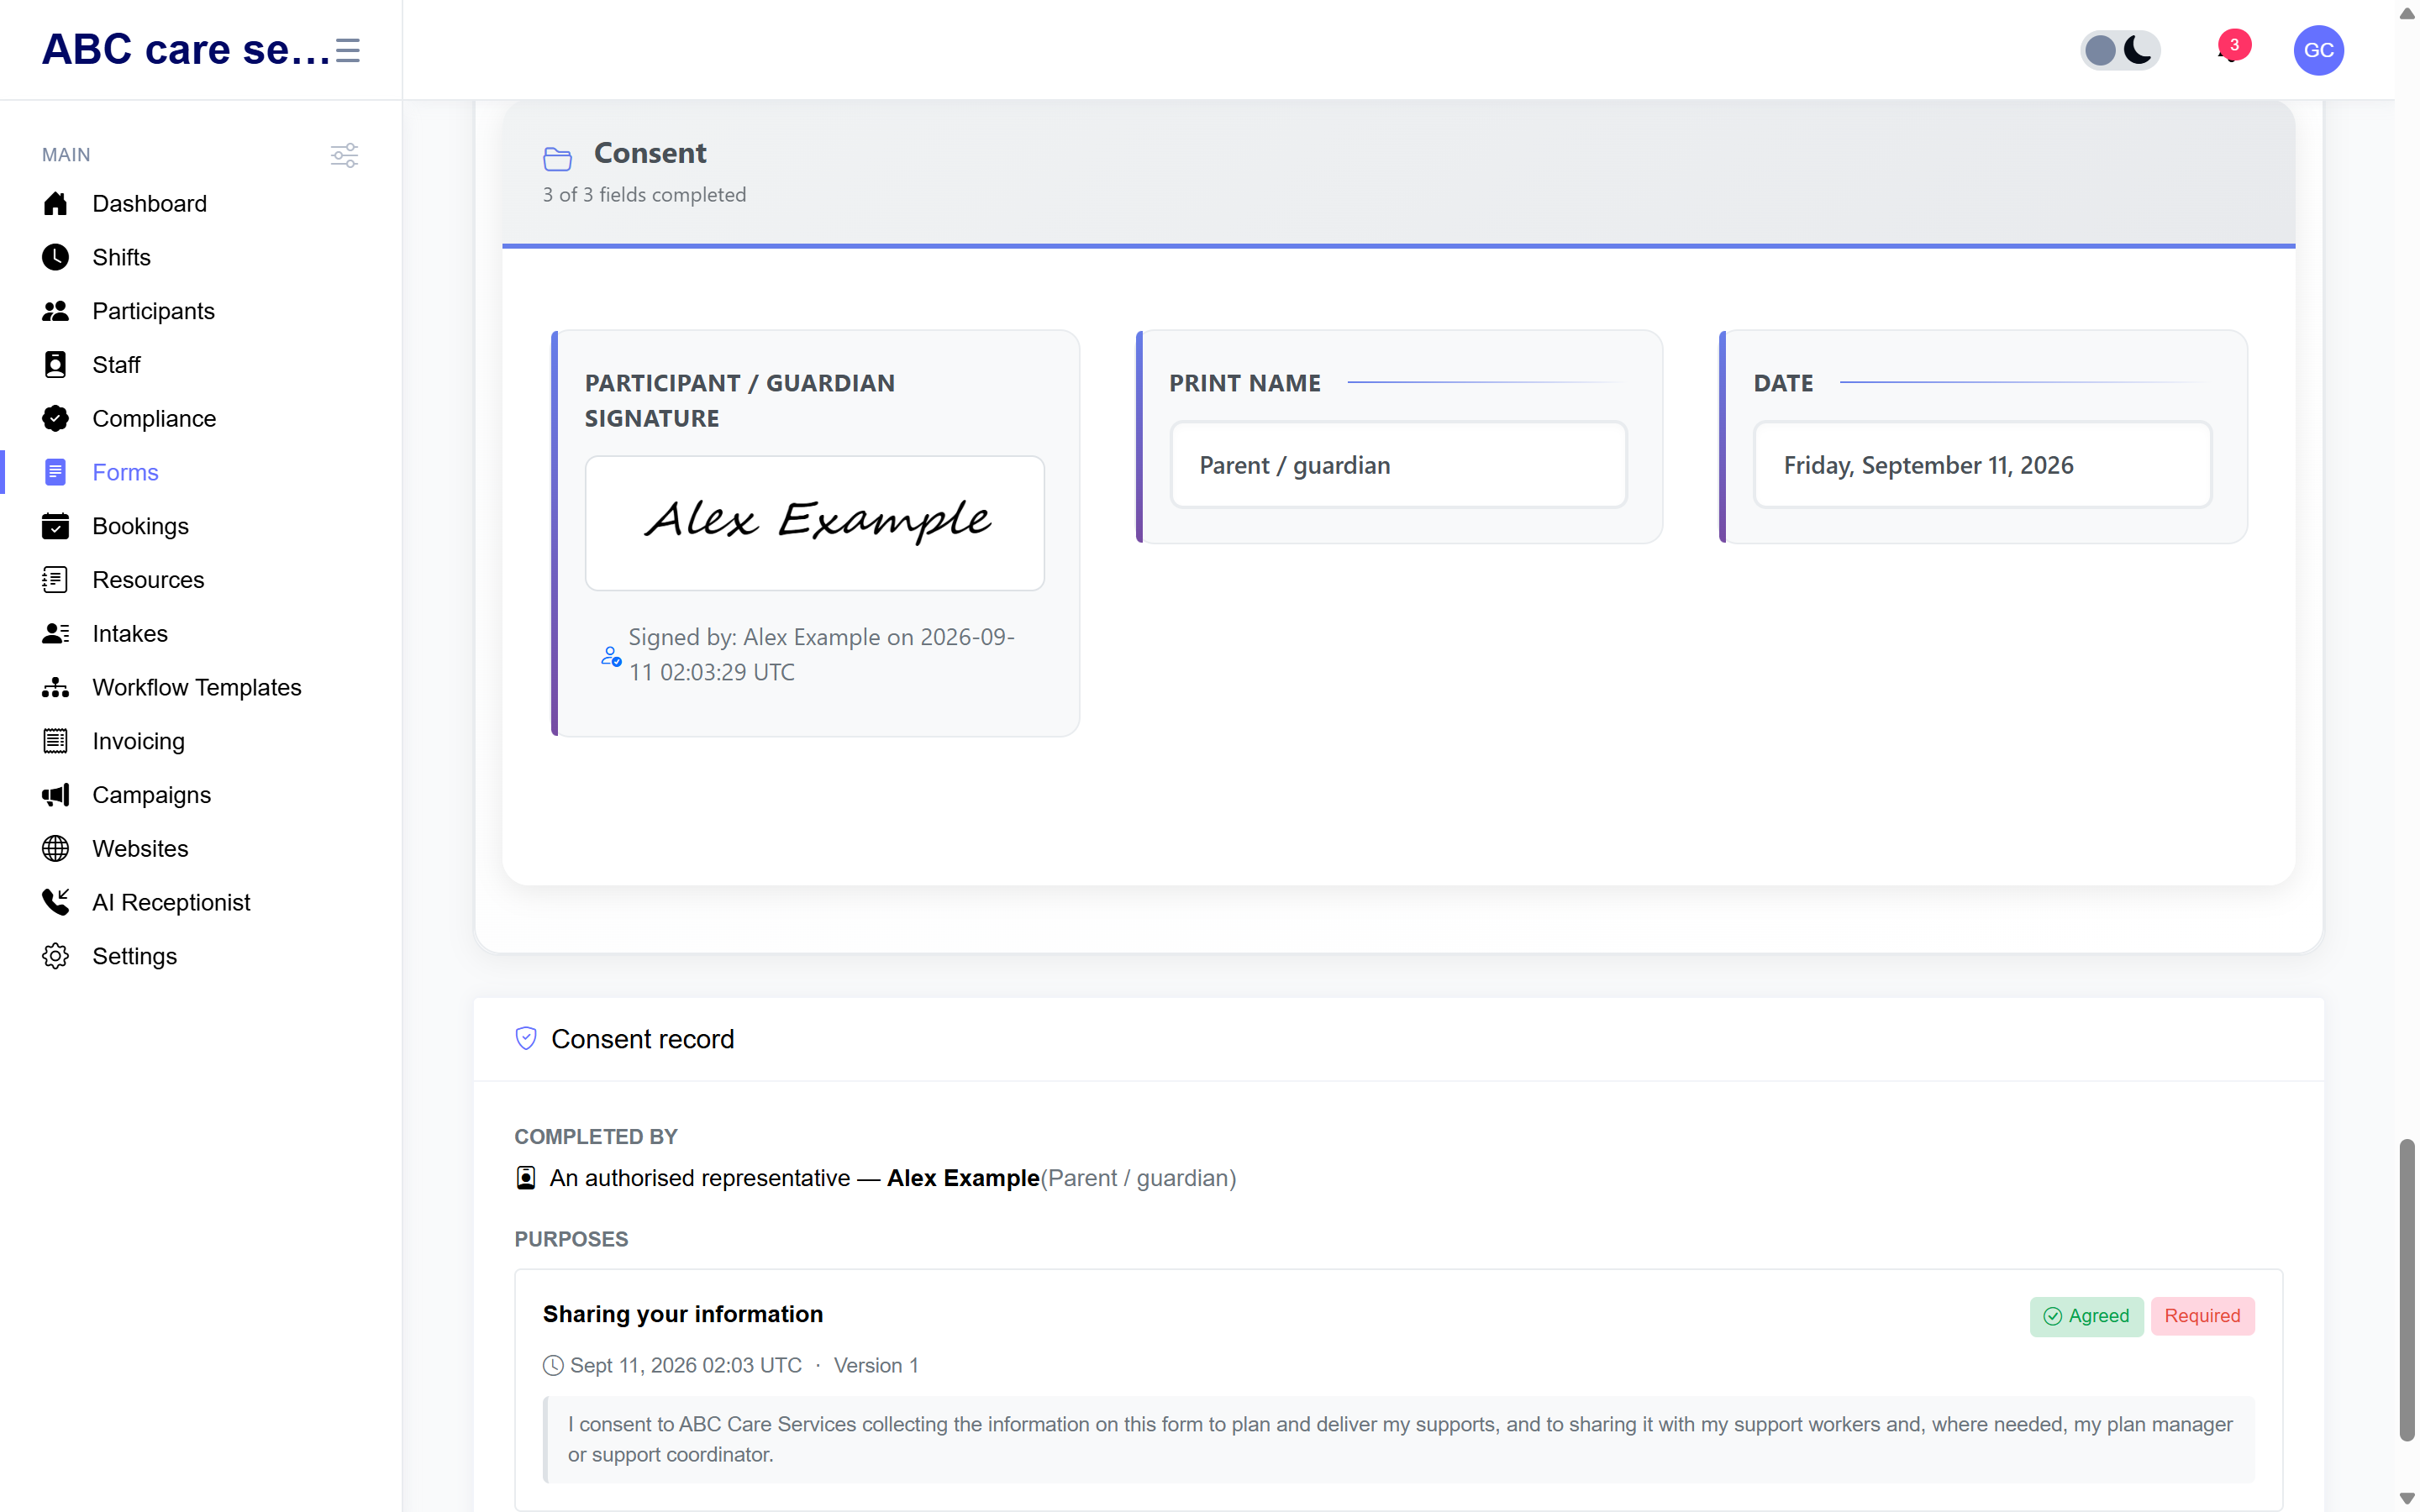
Task: Click the Alex Example signature box
Action: [x=815, y=523]
